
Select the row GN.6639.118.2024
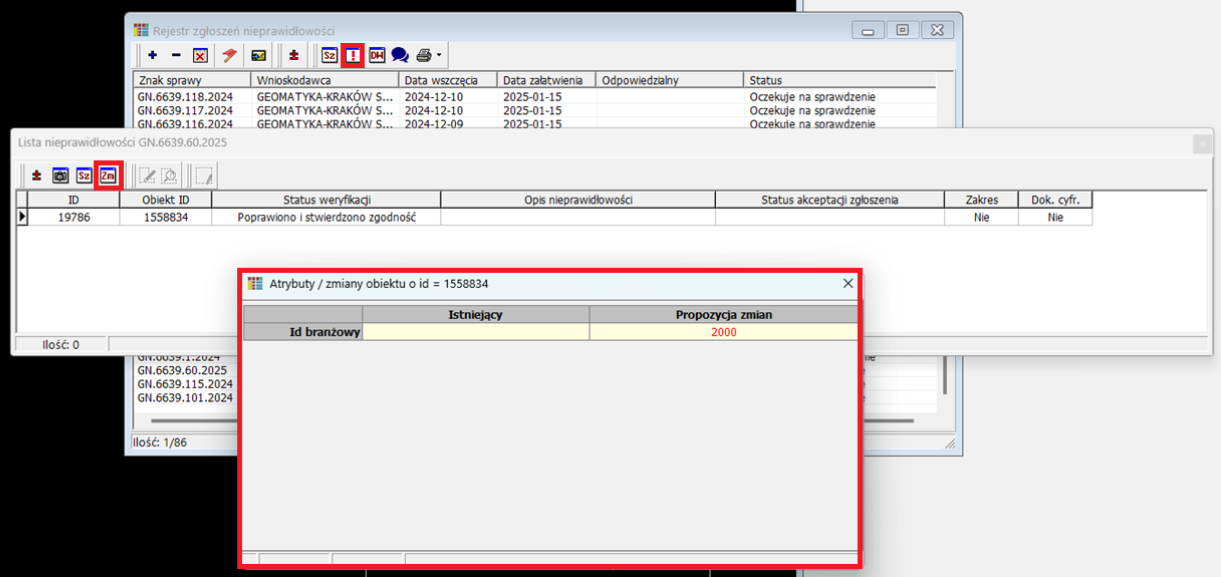(x=185, y=97)
